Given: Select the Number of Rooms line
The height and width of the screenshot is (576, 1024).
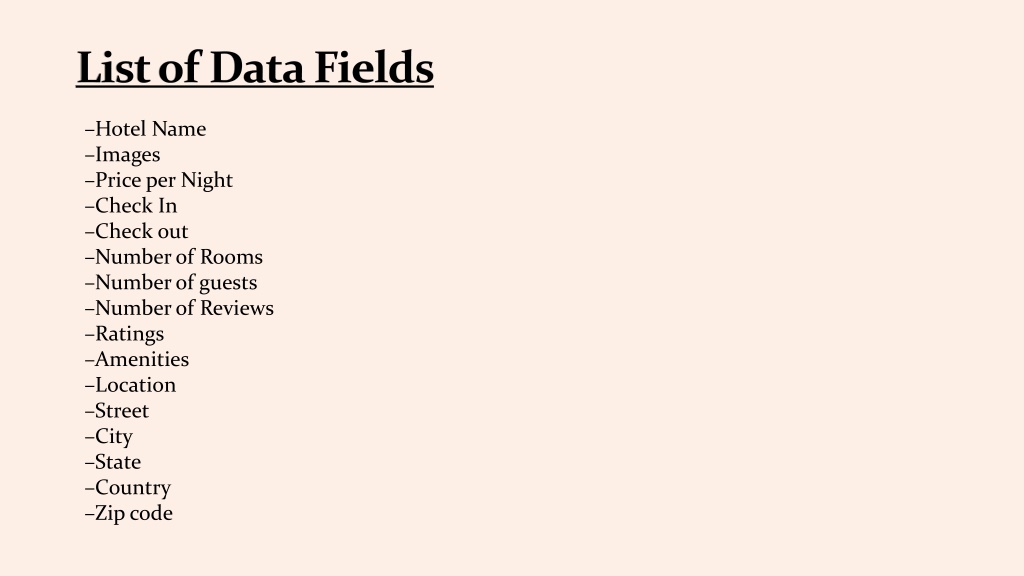Looking at the screenshot, I should (174, 257).
